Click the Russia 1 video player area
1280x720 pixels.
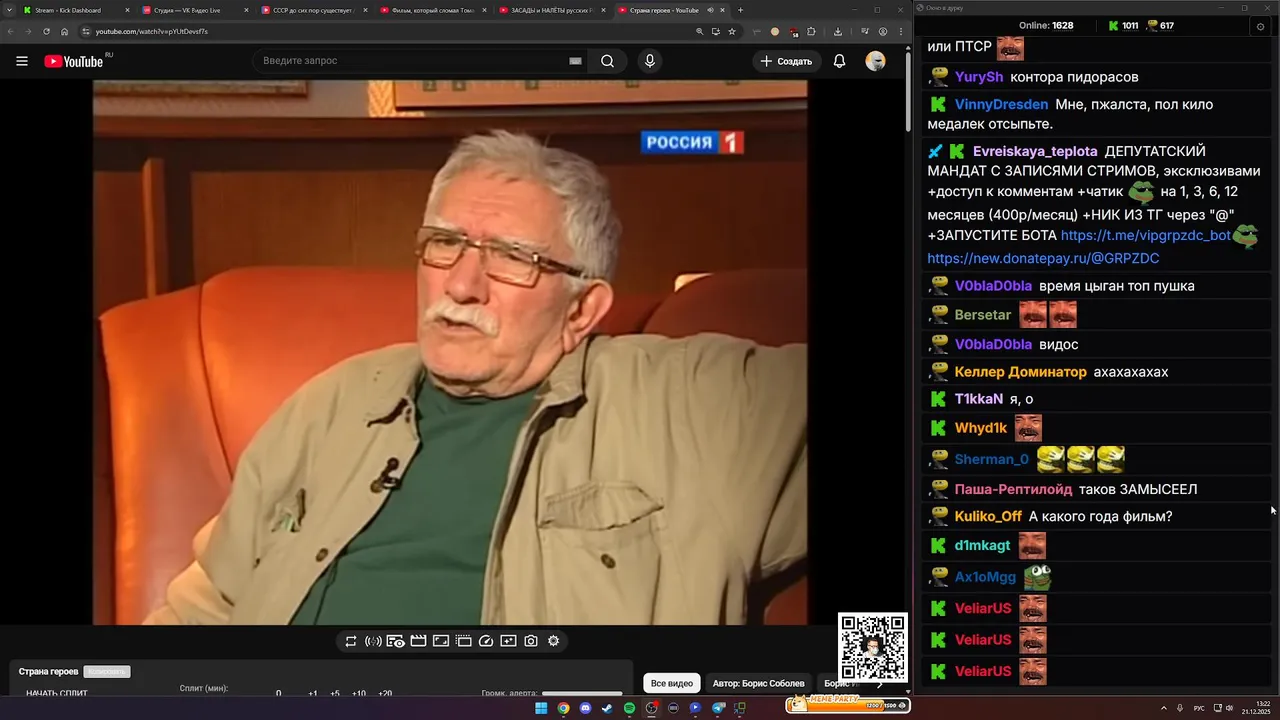[x=450, y=352]
